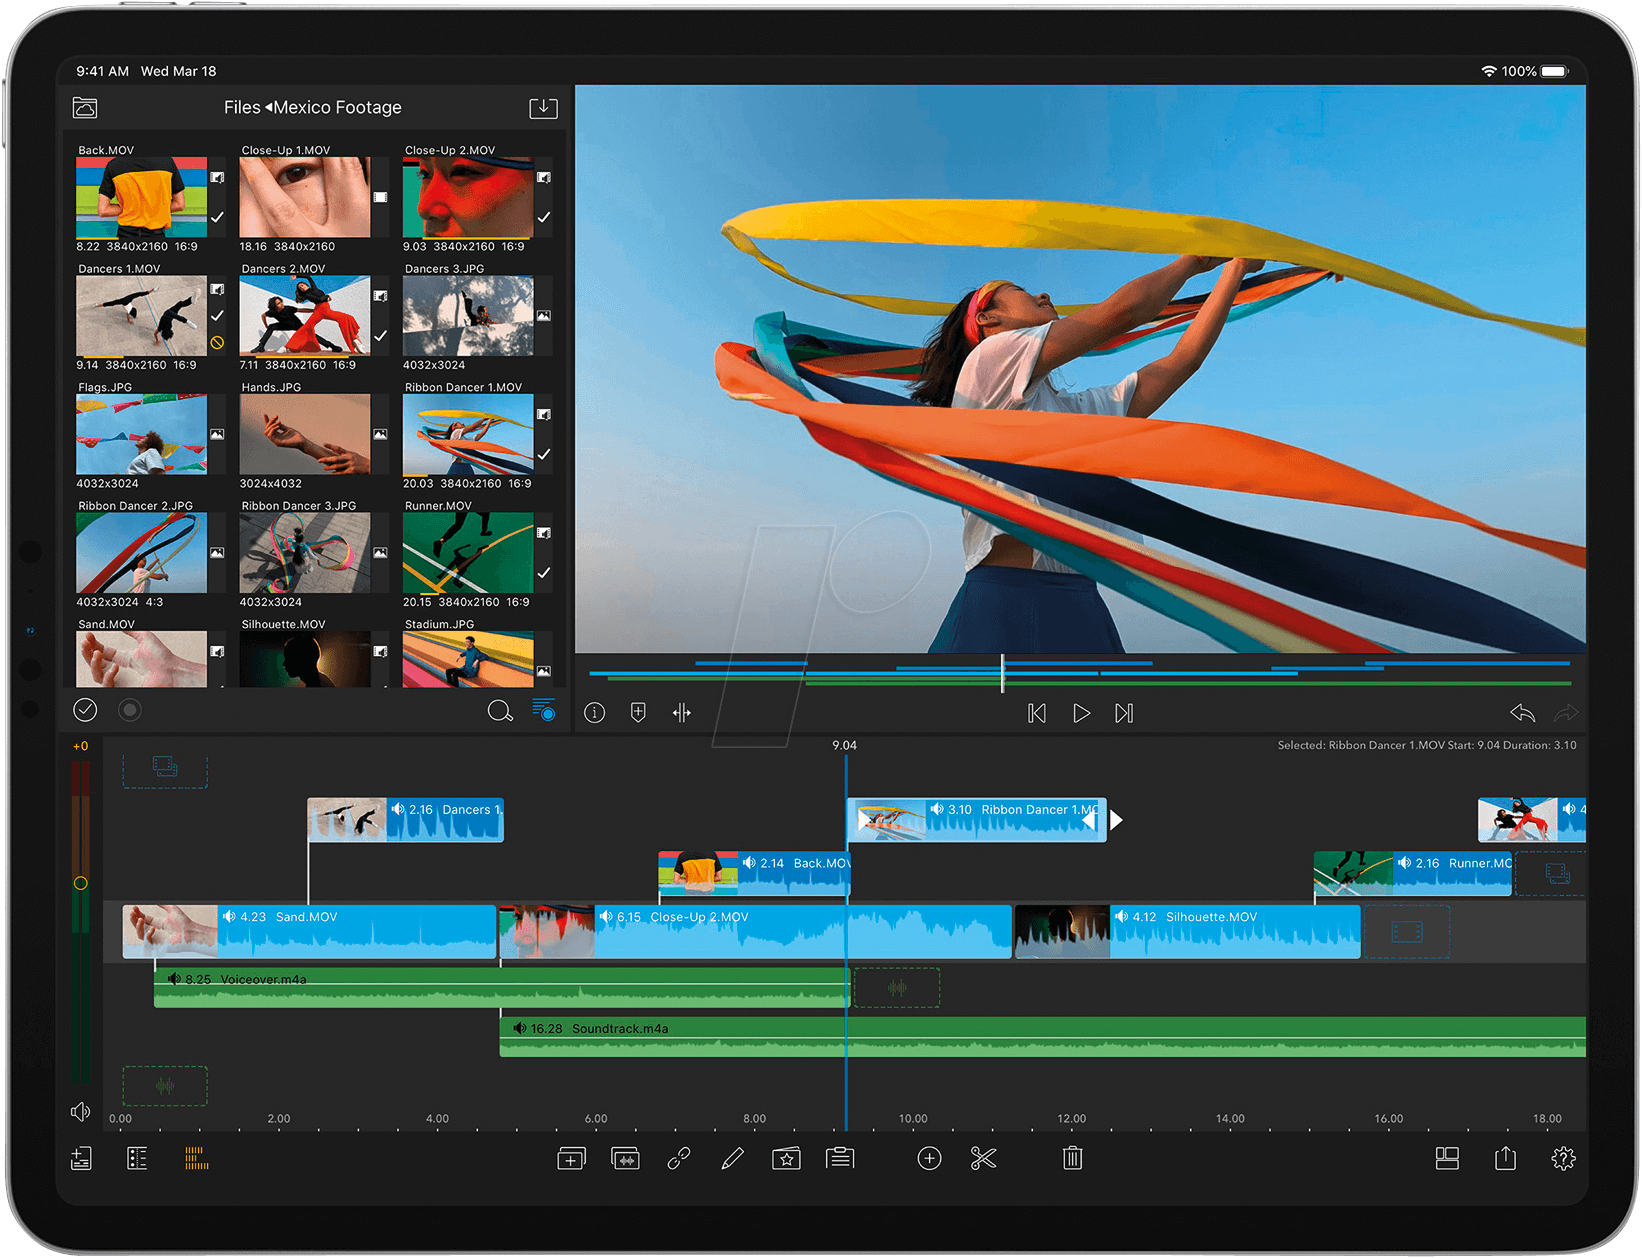Tap the Wi-Fi status icon

coord(1489,71)
